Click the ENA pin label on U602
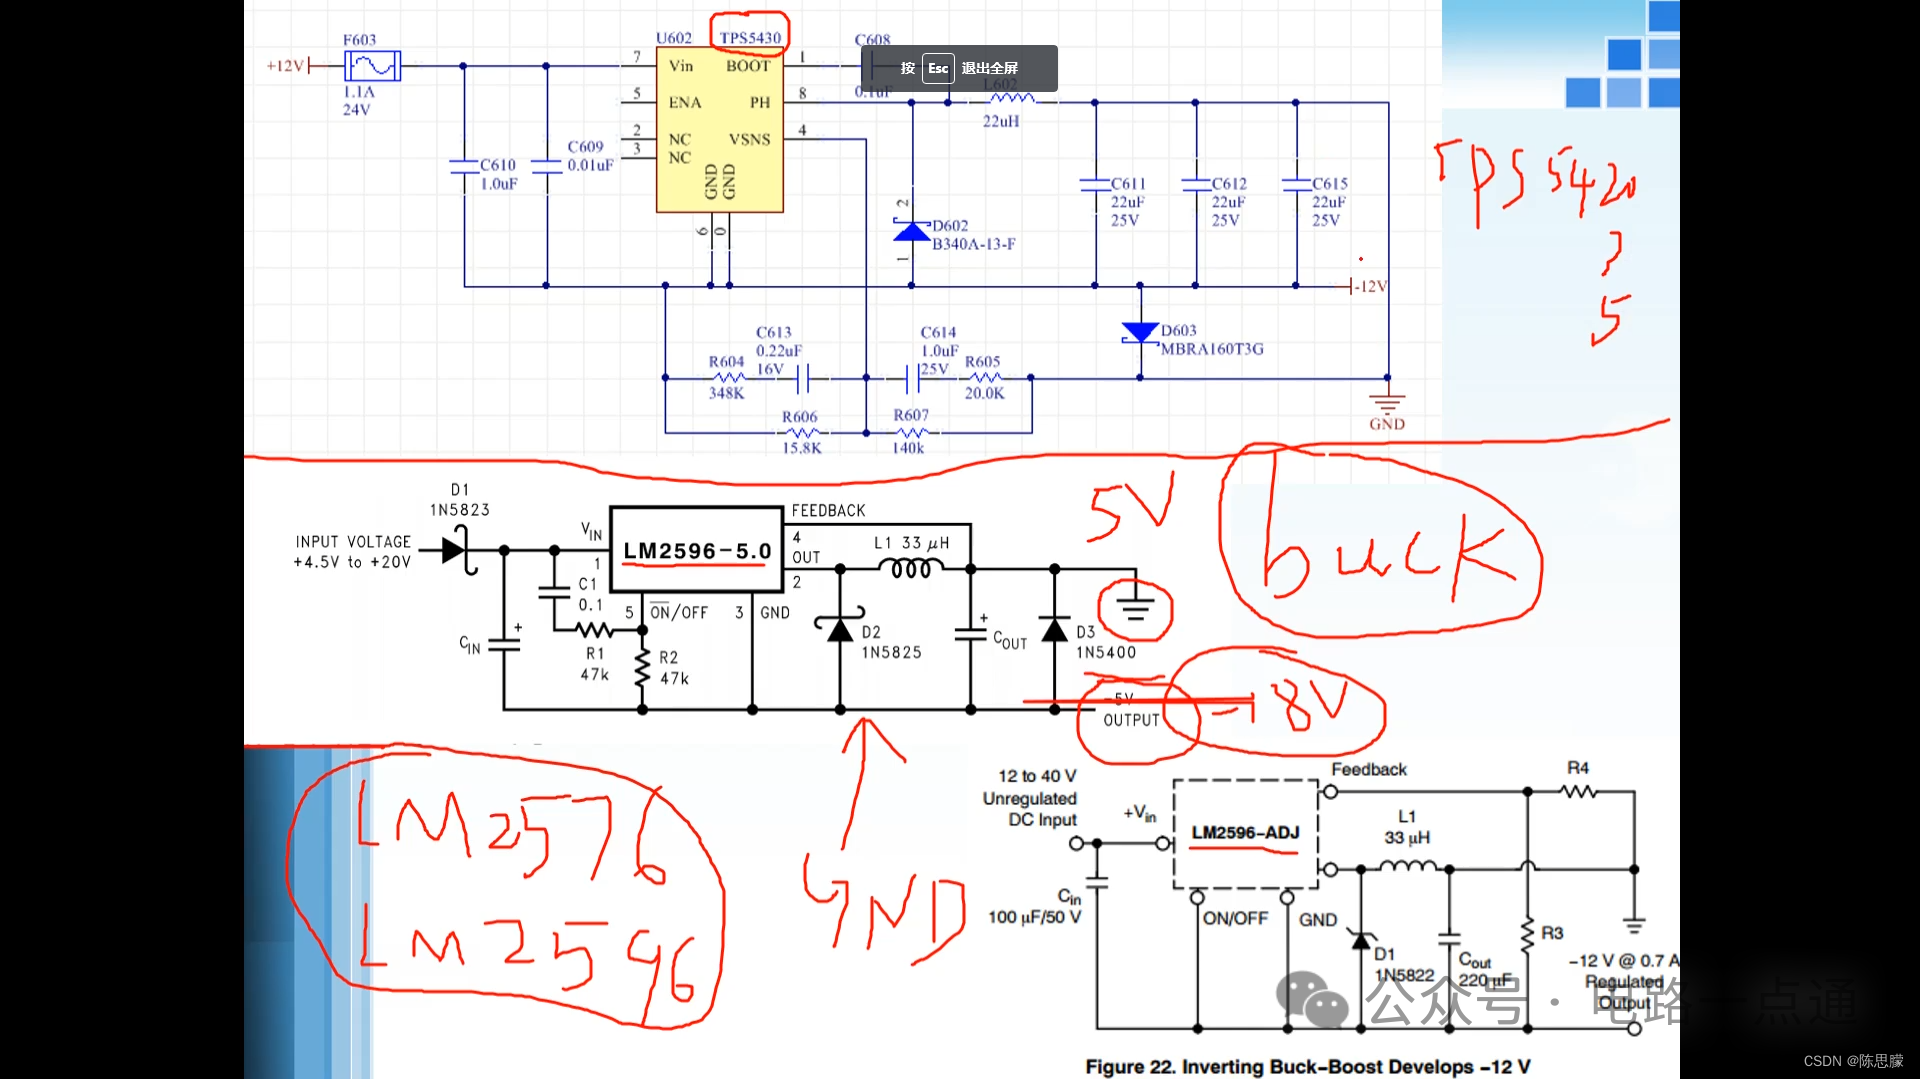Viewport: 1920px width, 1079px height. point(685,102)
